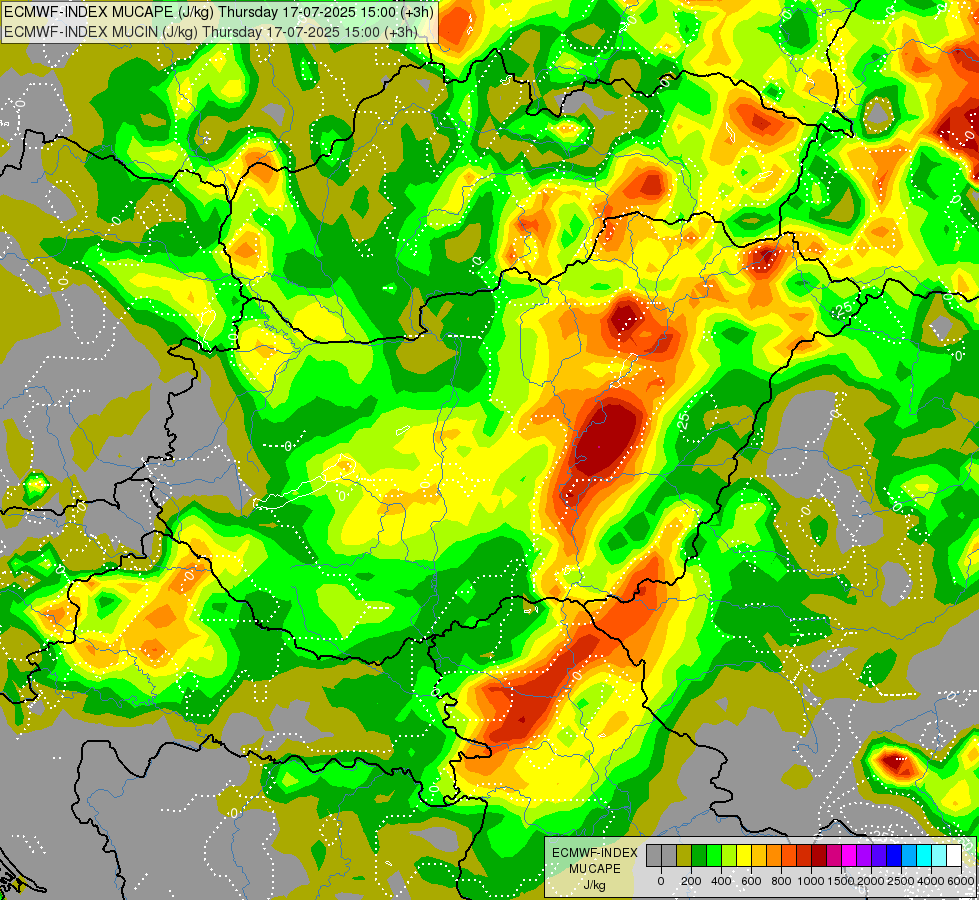Click the legend scale value 800
Viewport: 979px width, 900px height.
(781, 881)
